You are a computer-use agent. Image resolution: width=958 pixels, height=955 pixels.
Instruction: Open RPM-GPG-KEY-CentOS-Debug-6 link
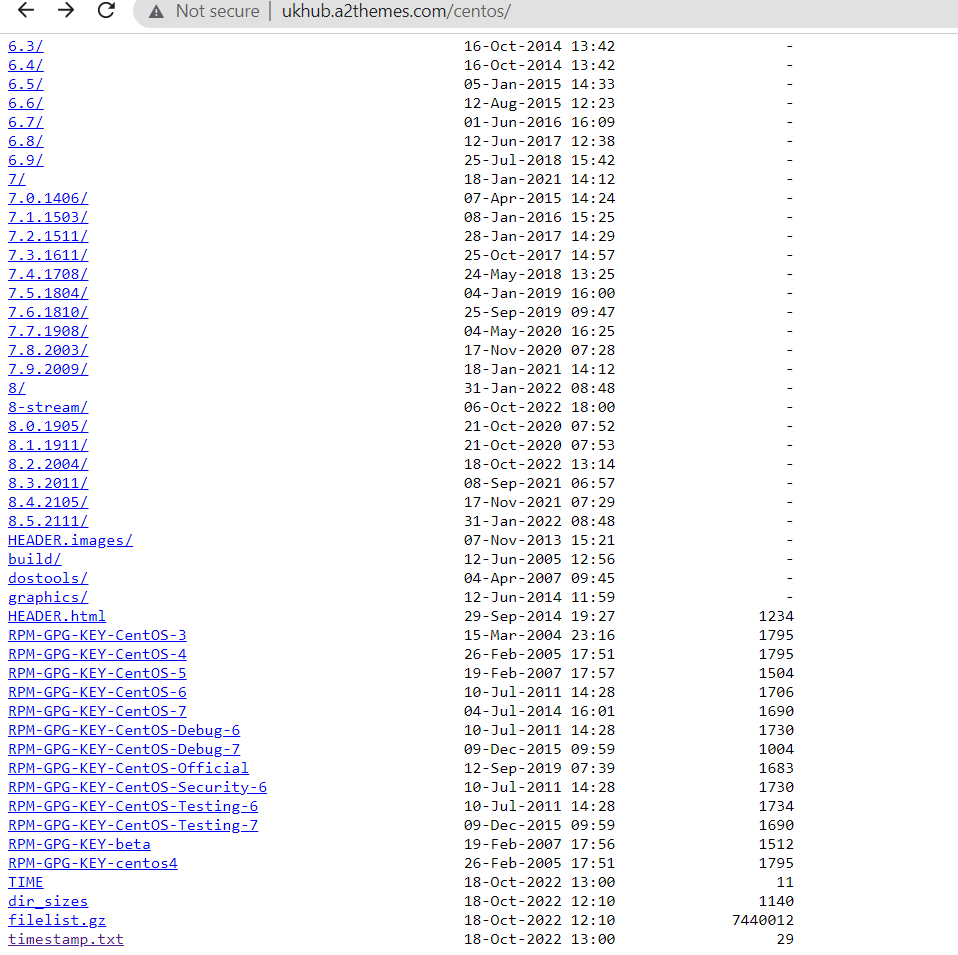coord(124,731)
